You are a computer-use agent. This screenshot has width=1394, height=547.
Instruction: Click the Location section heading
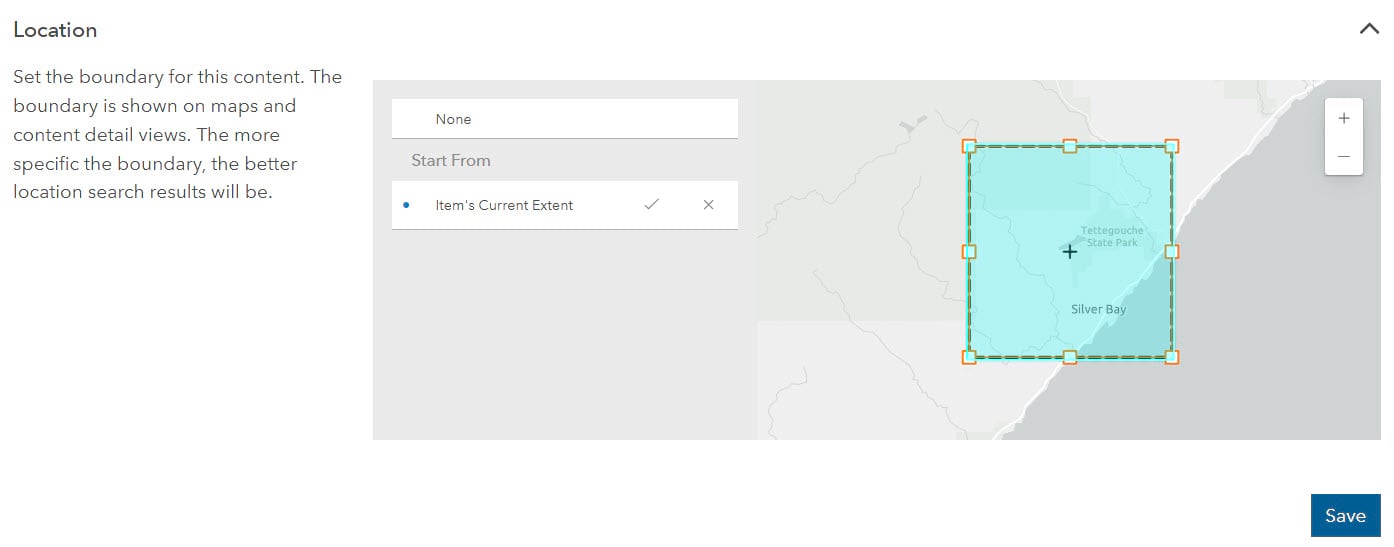pyautogui.click(x=55, y=30)
